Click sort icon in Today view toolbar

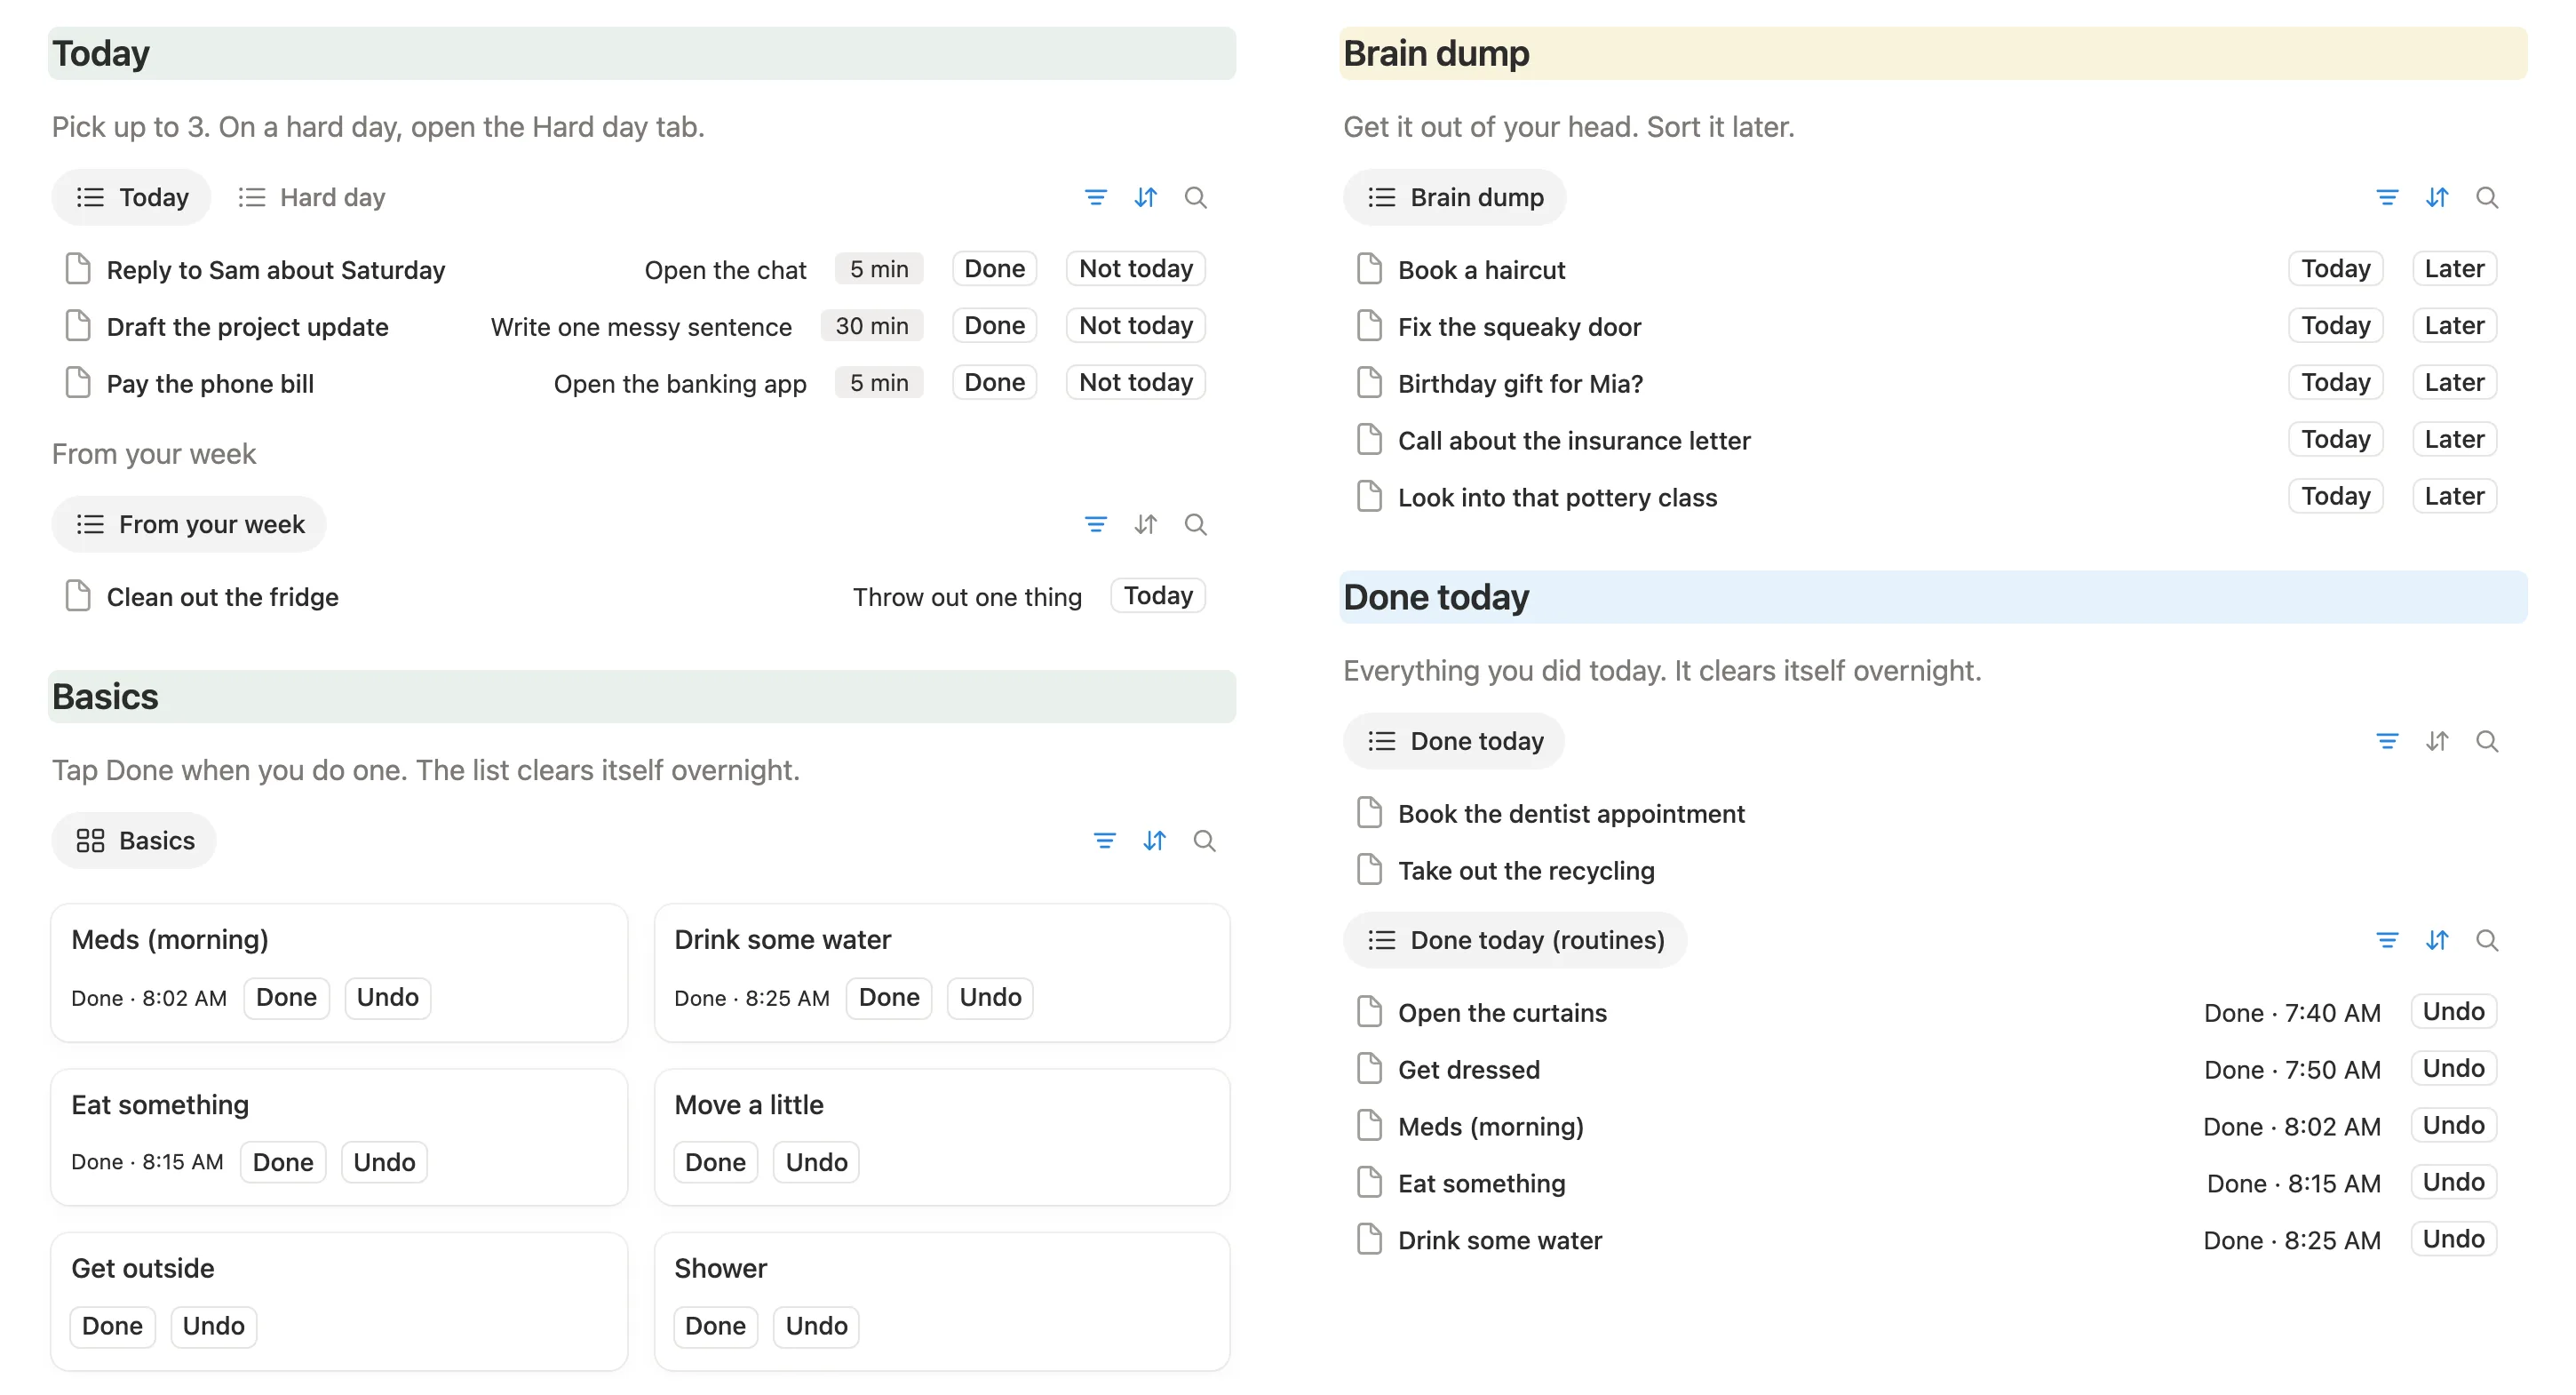[x=1145, y=197]
